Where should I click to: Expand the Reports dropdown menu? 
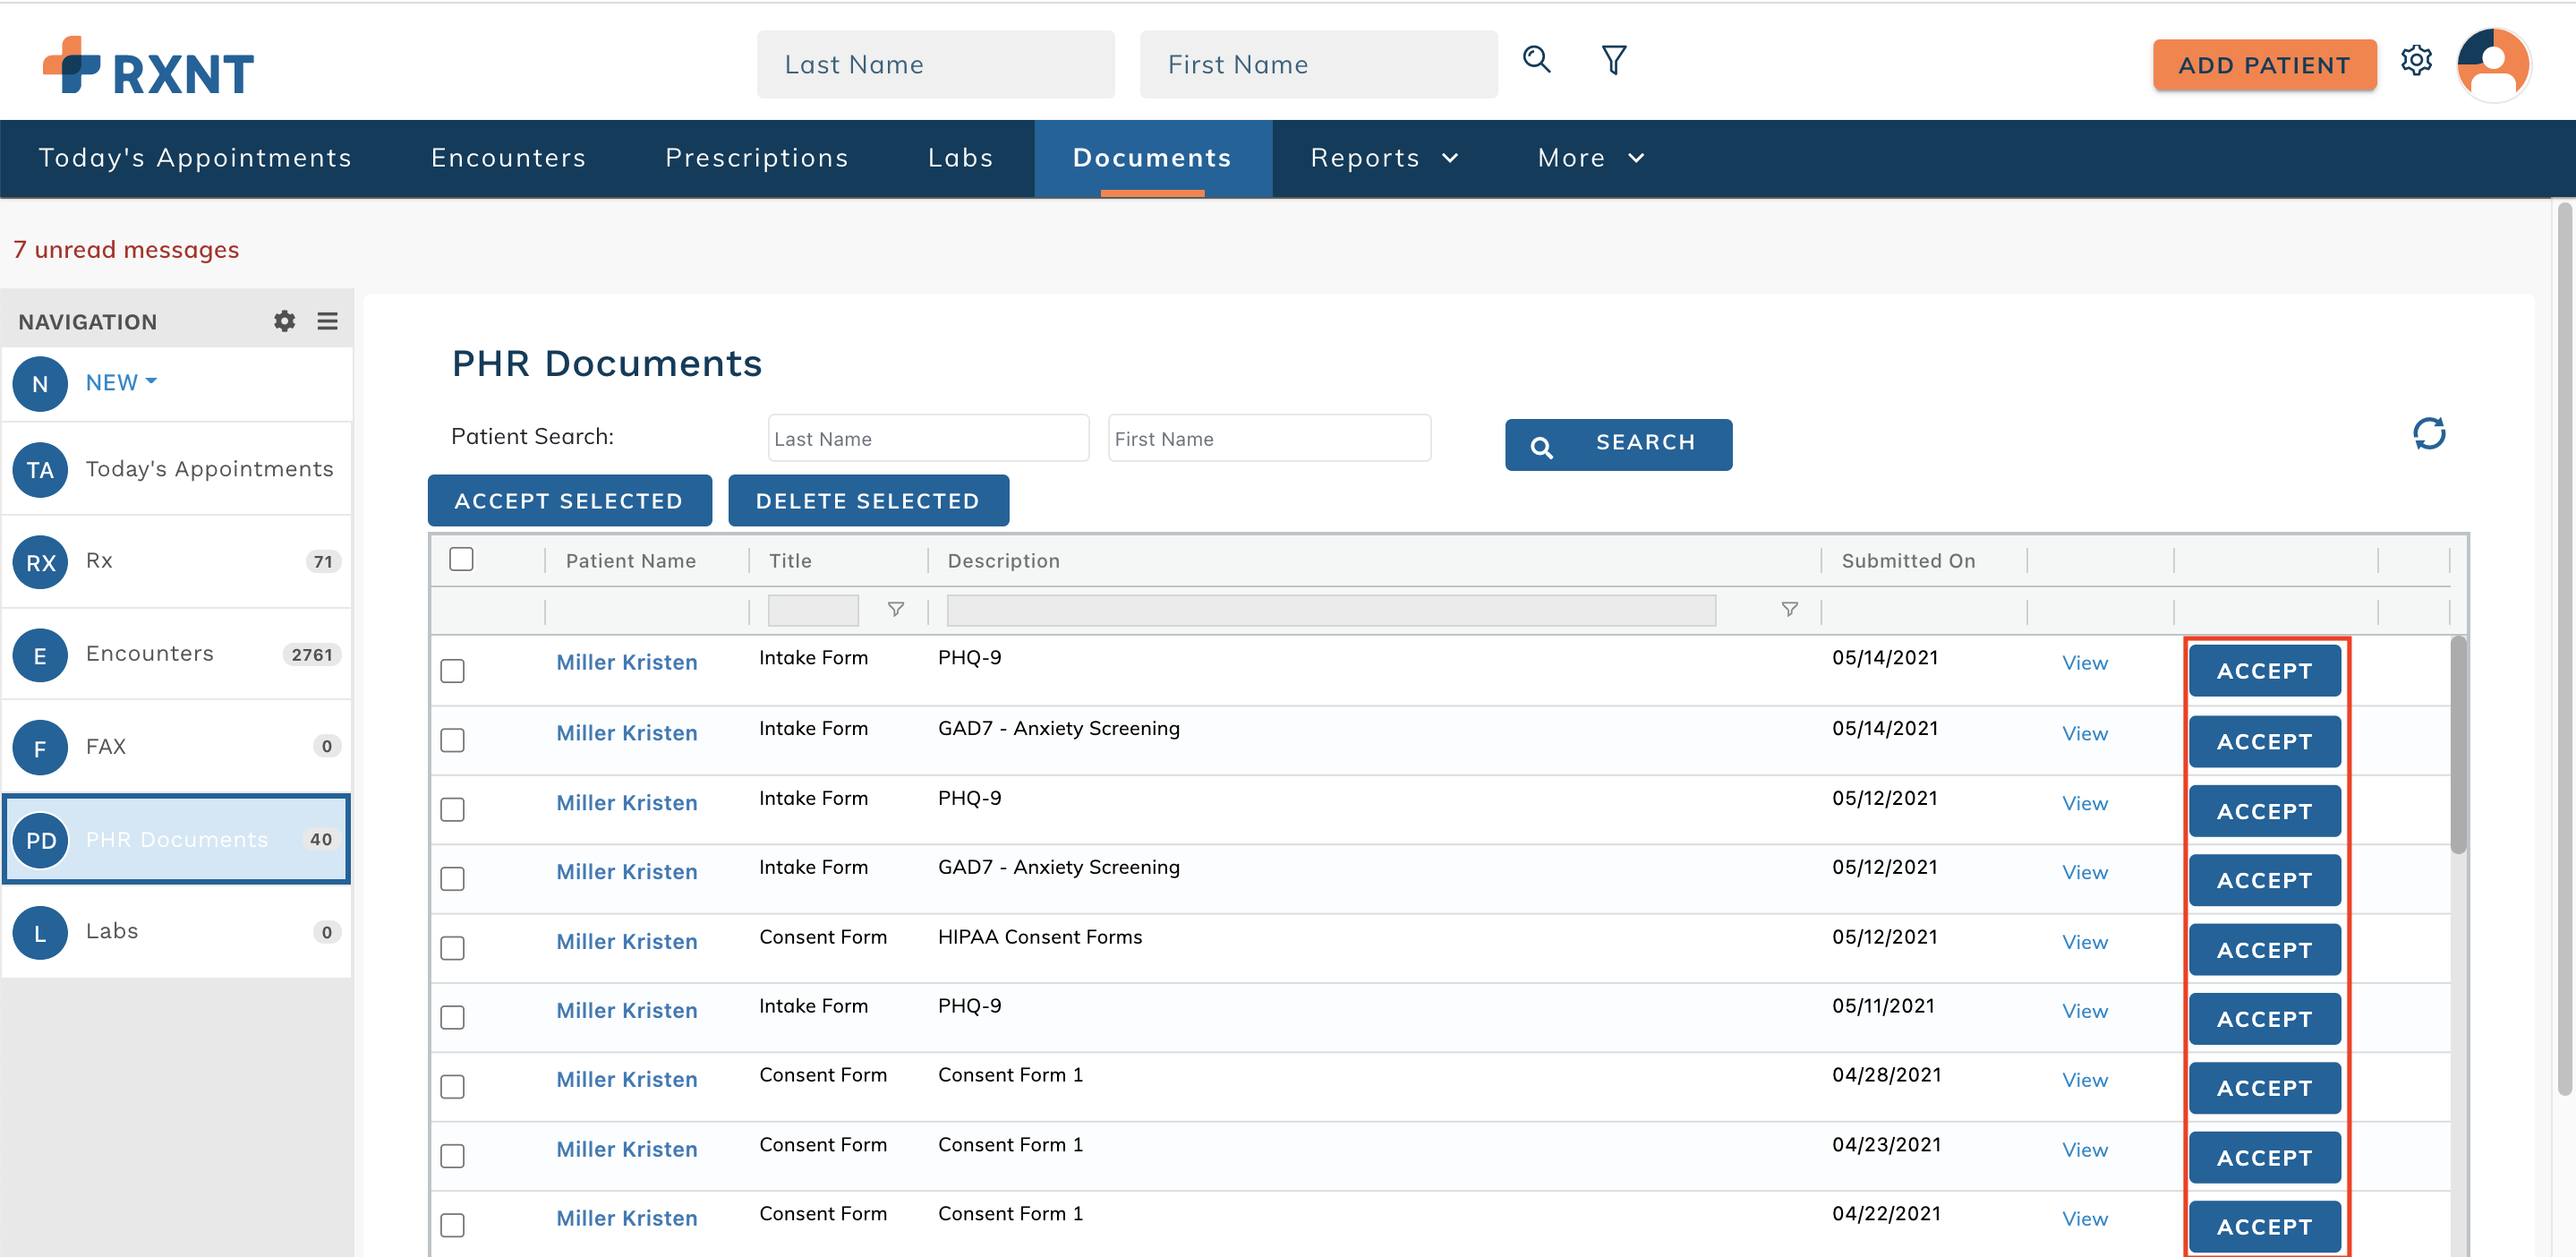[x=1385, y=158]
